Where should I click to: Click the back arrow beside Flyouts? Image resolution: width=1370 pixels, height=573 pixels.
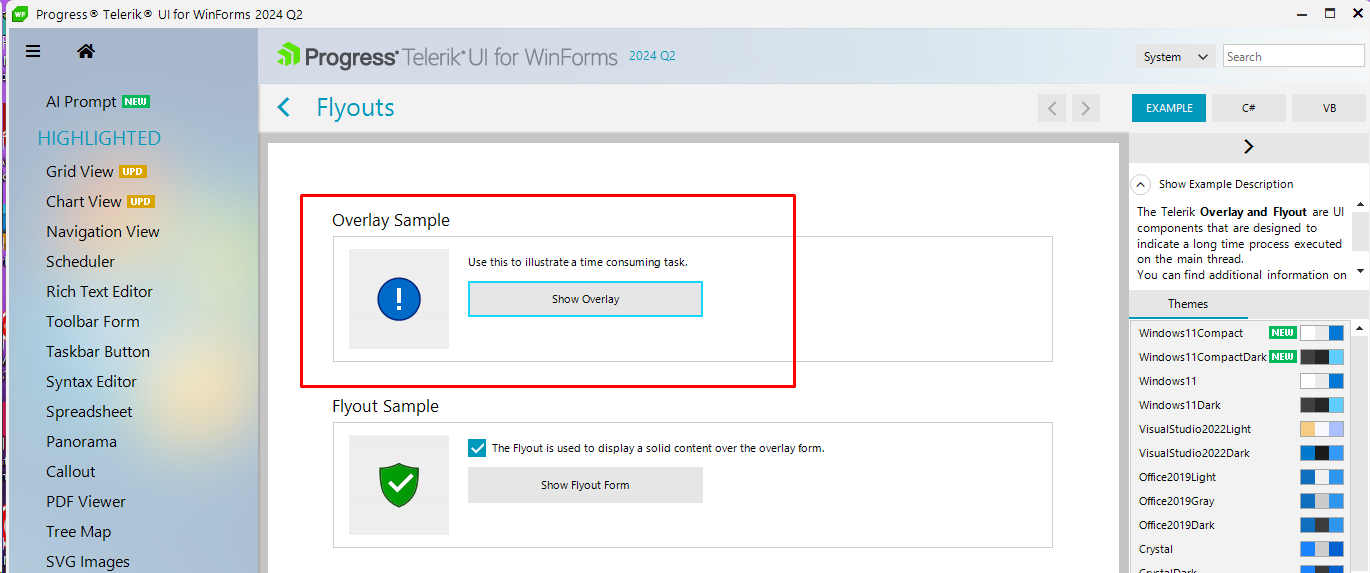click(284, 108)
